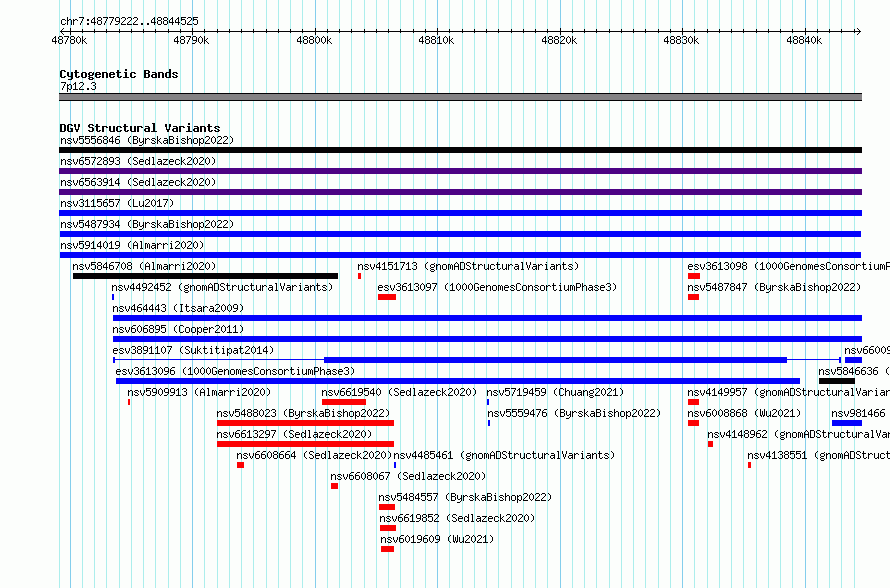Click the chr7:48779222..48844525 coordinate text
The height and width of the screenshot is (588, 890).
click(x=129, y=22)
